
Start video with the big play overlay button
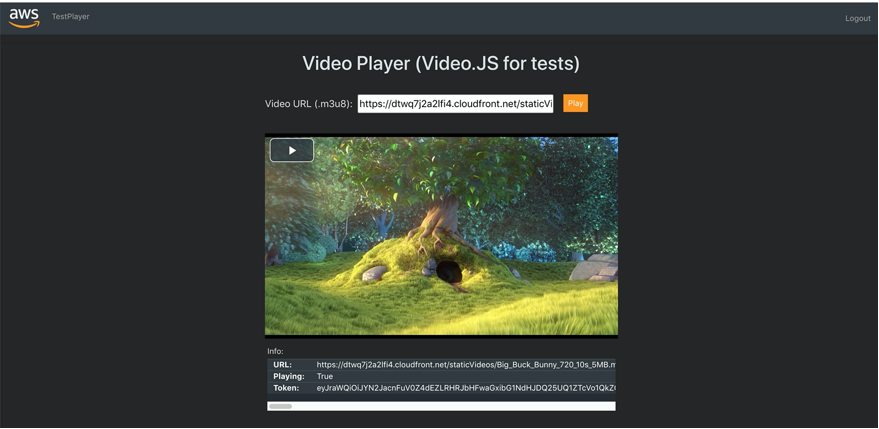point(292,150)
